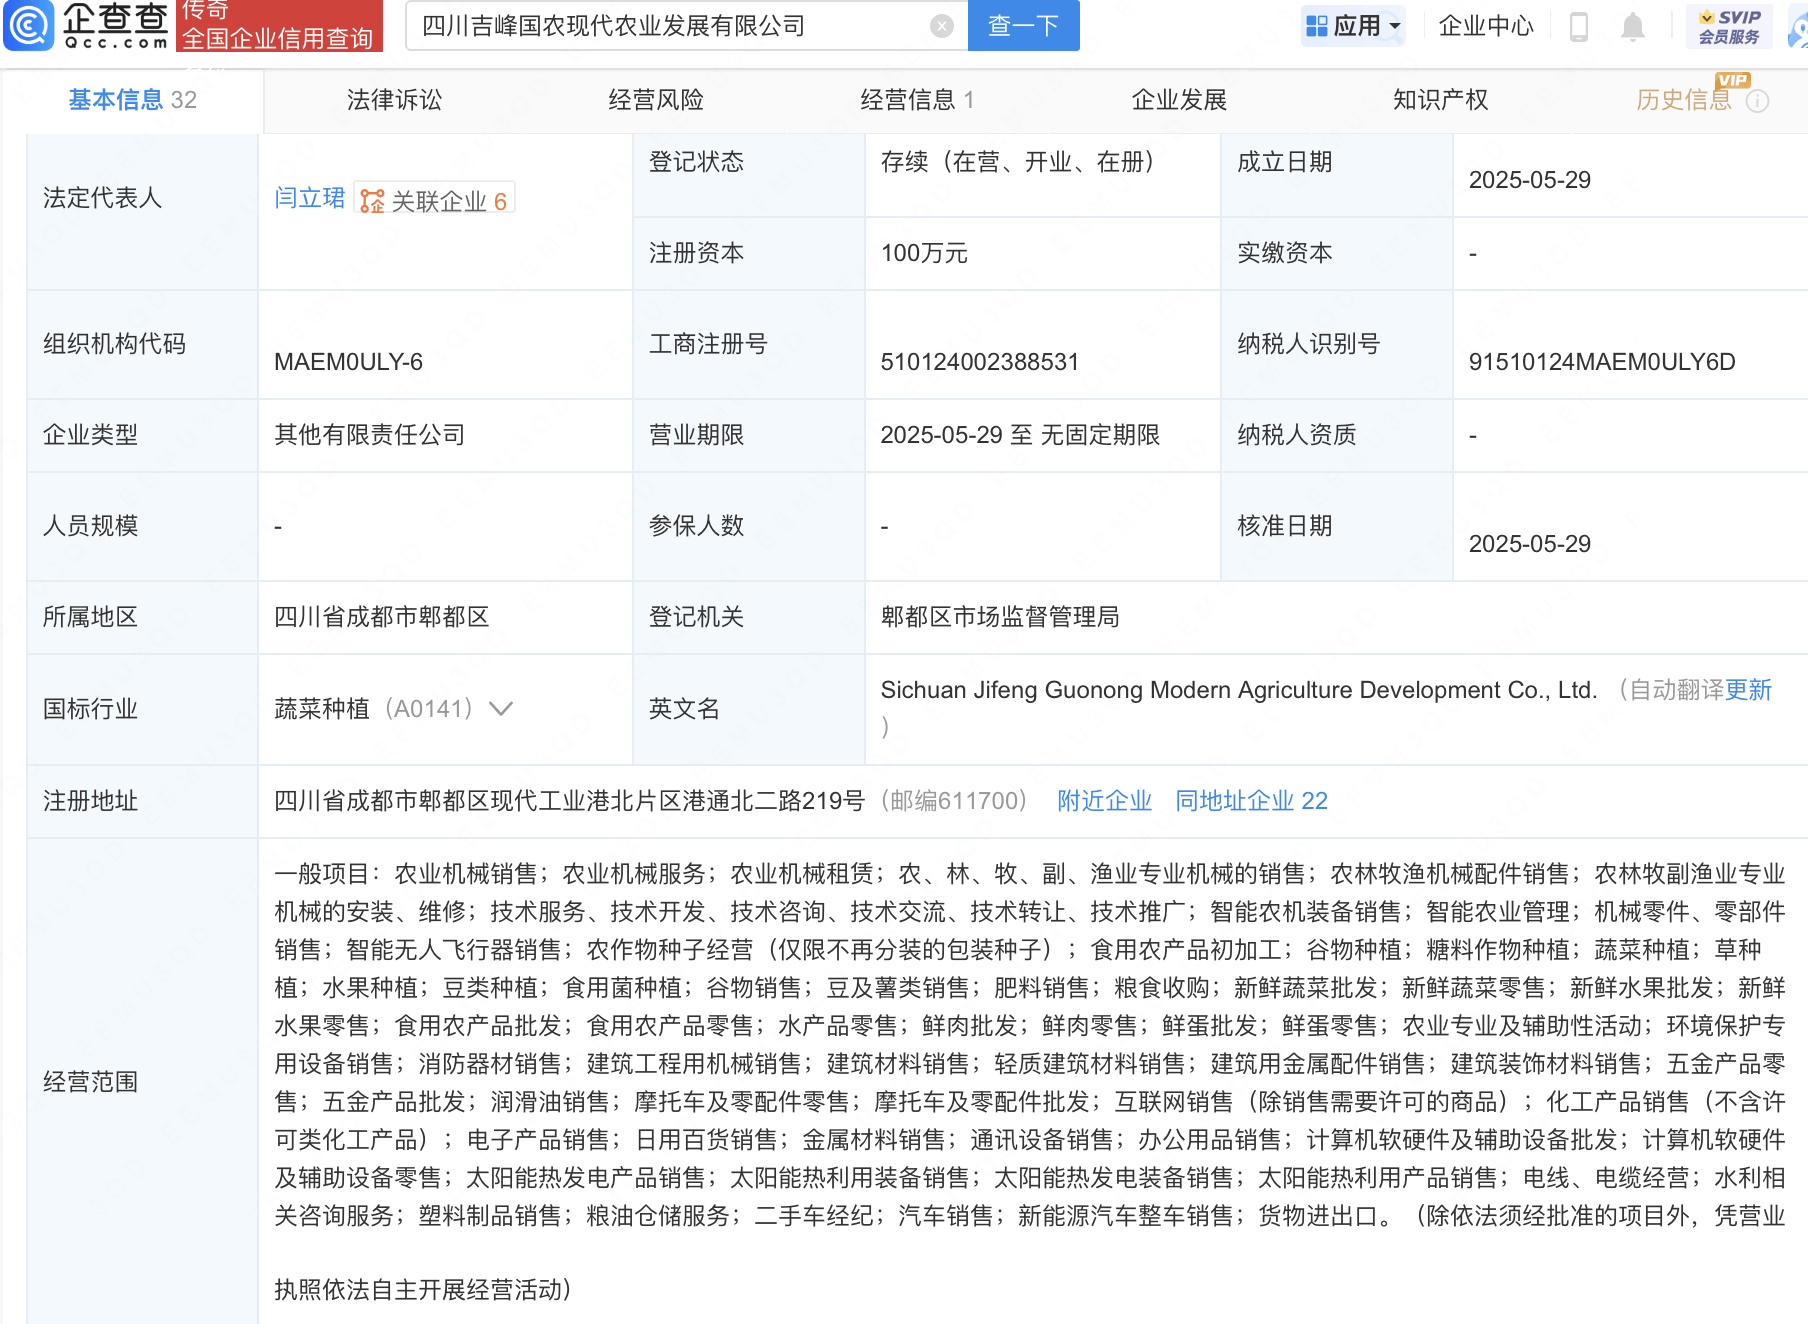
Task: Click the history info help icon
Action: tap(1757, 101)
